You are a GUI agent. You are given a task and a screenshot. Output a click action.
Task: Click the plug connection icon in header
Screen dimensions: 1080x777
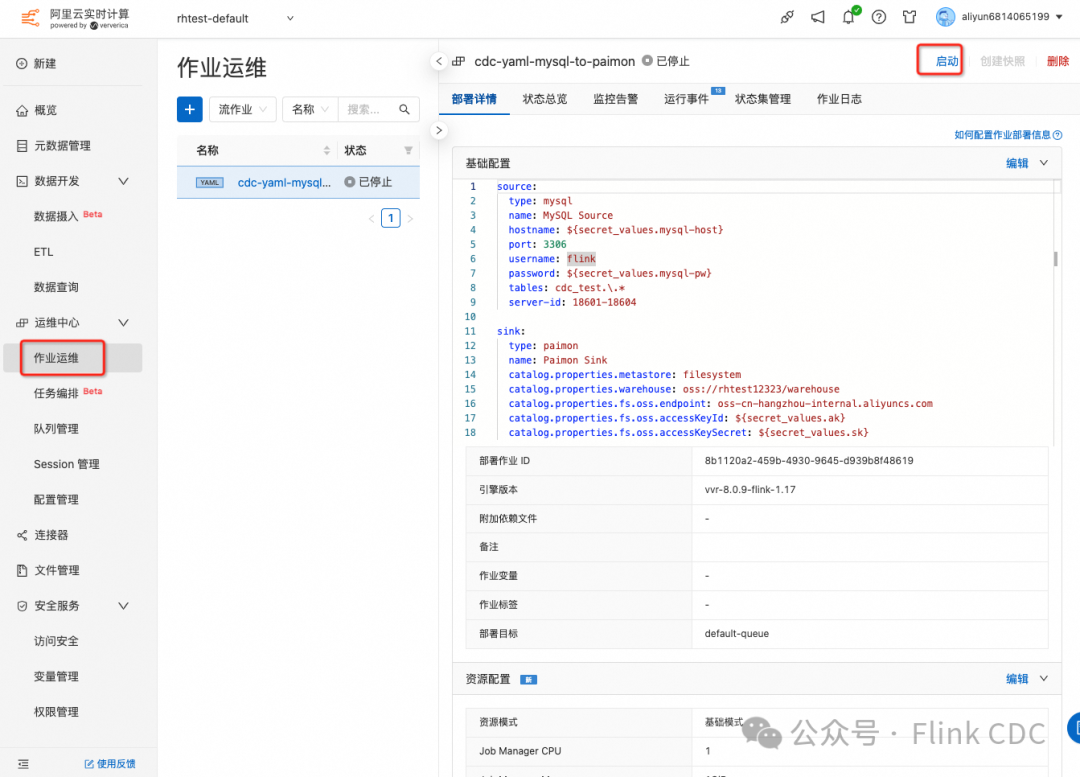787,17
